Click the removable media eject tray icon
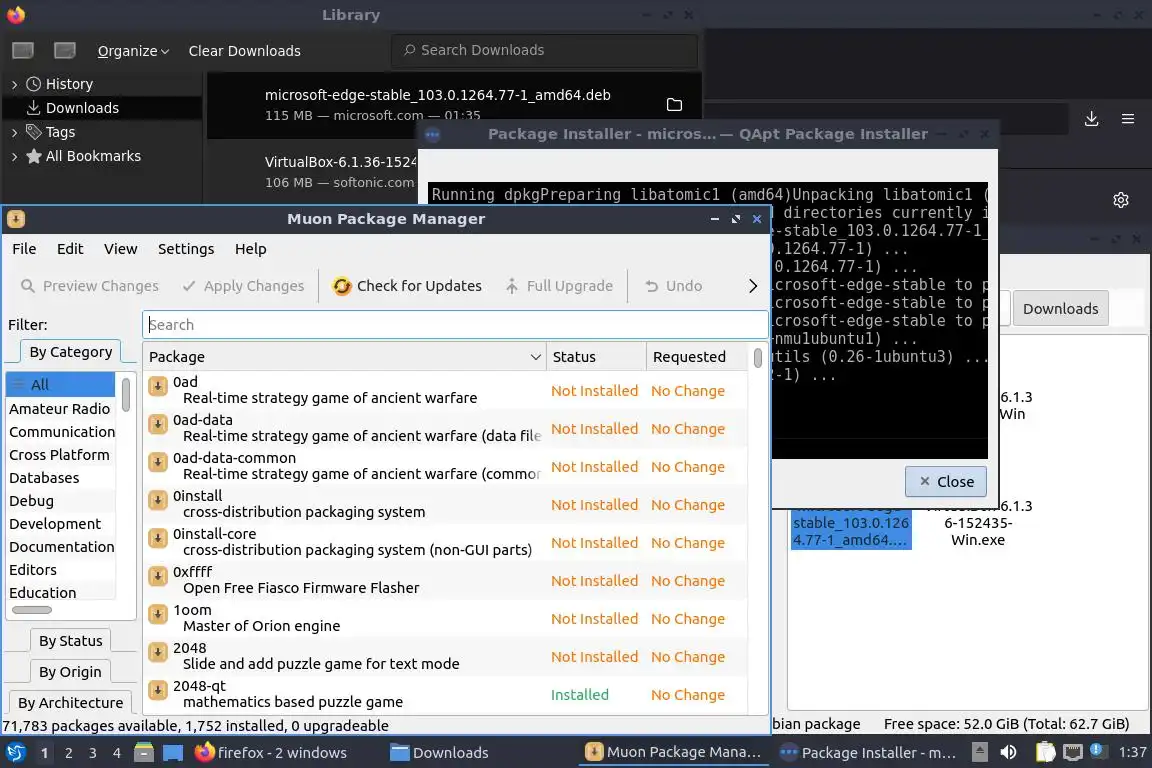 (979, 752)
